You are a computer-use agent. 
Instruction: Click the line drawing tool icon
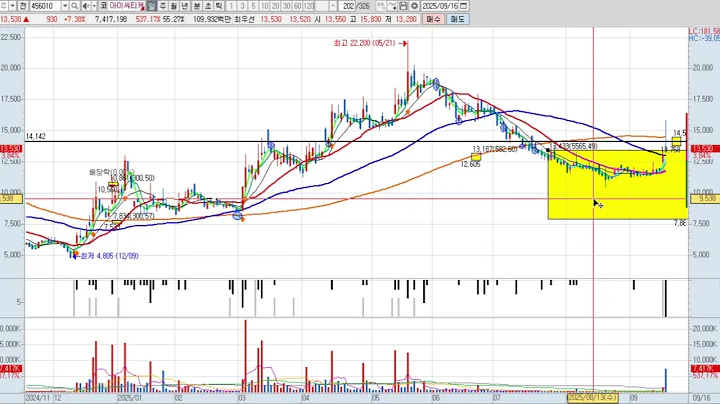[392, 6]
